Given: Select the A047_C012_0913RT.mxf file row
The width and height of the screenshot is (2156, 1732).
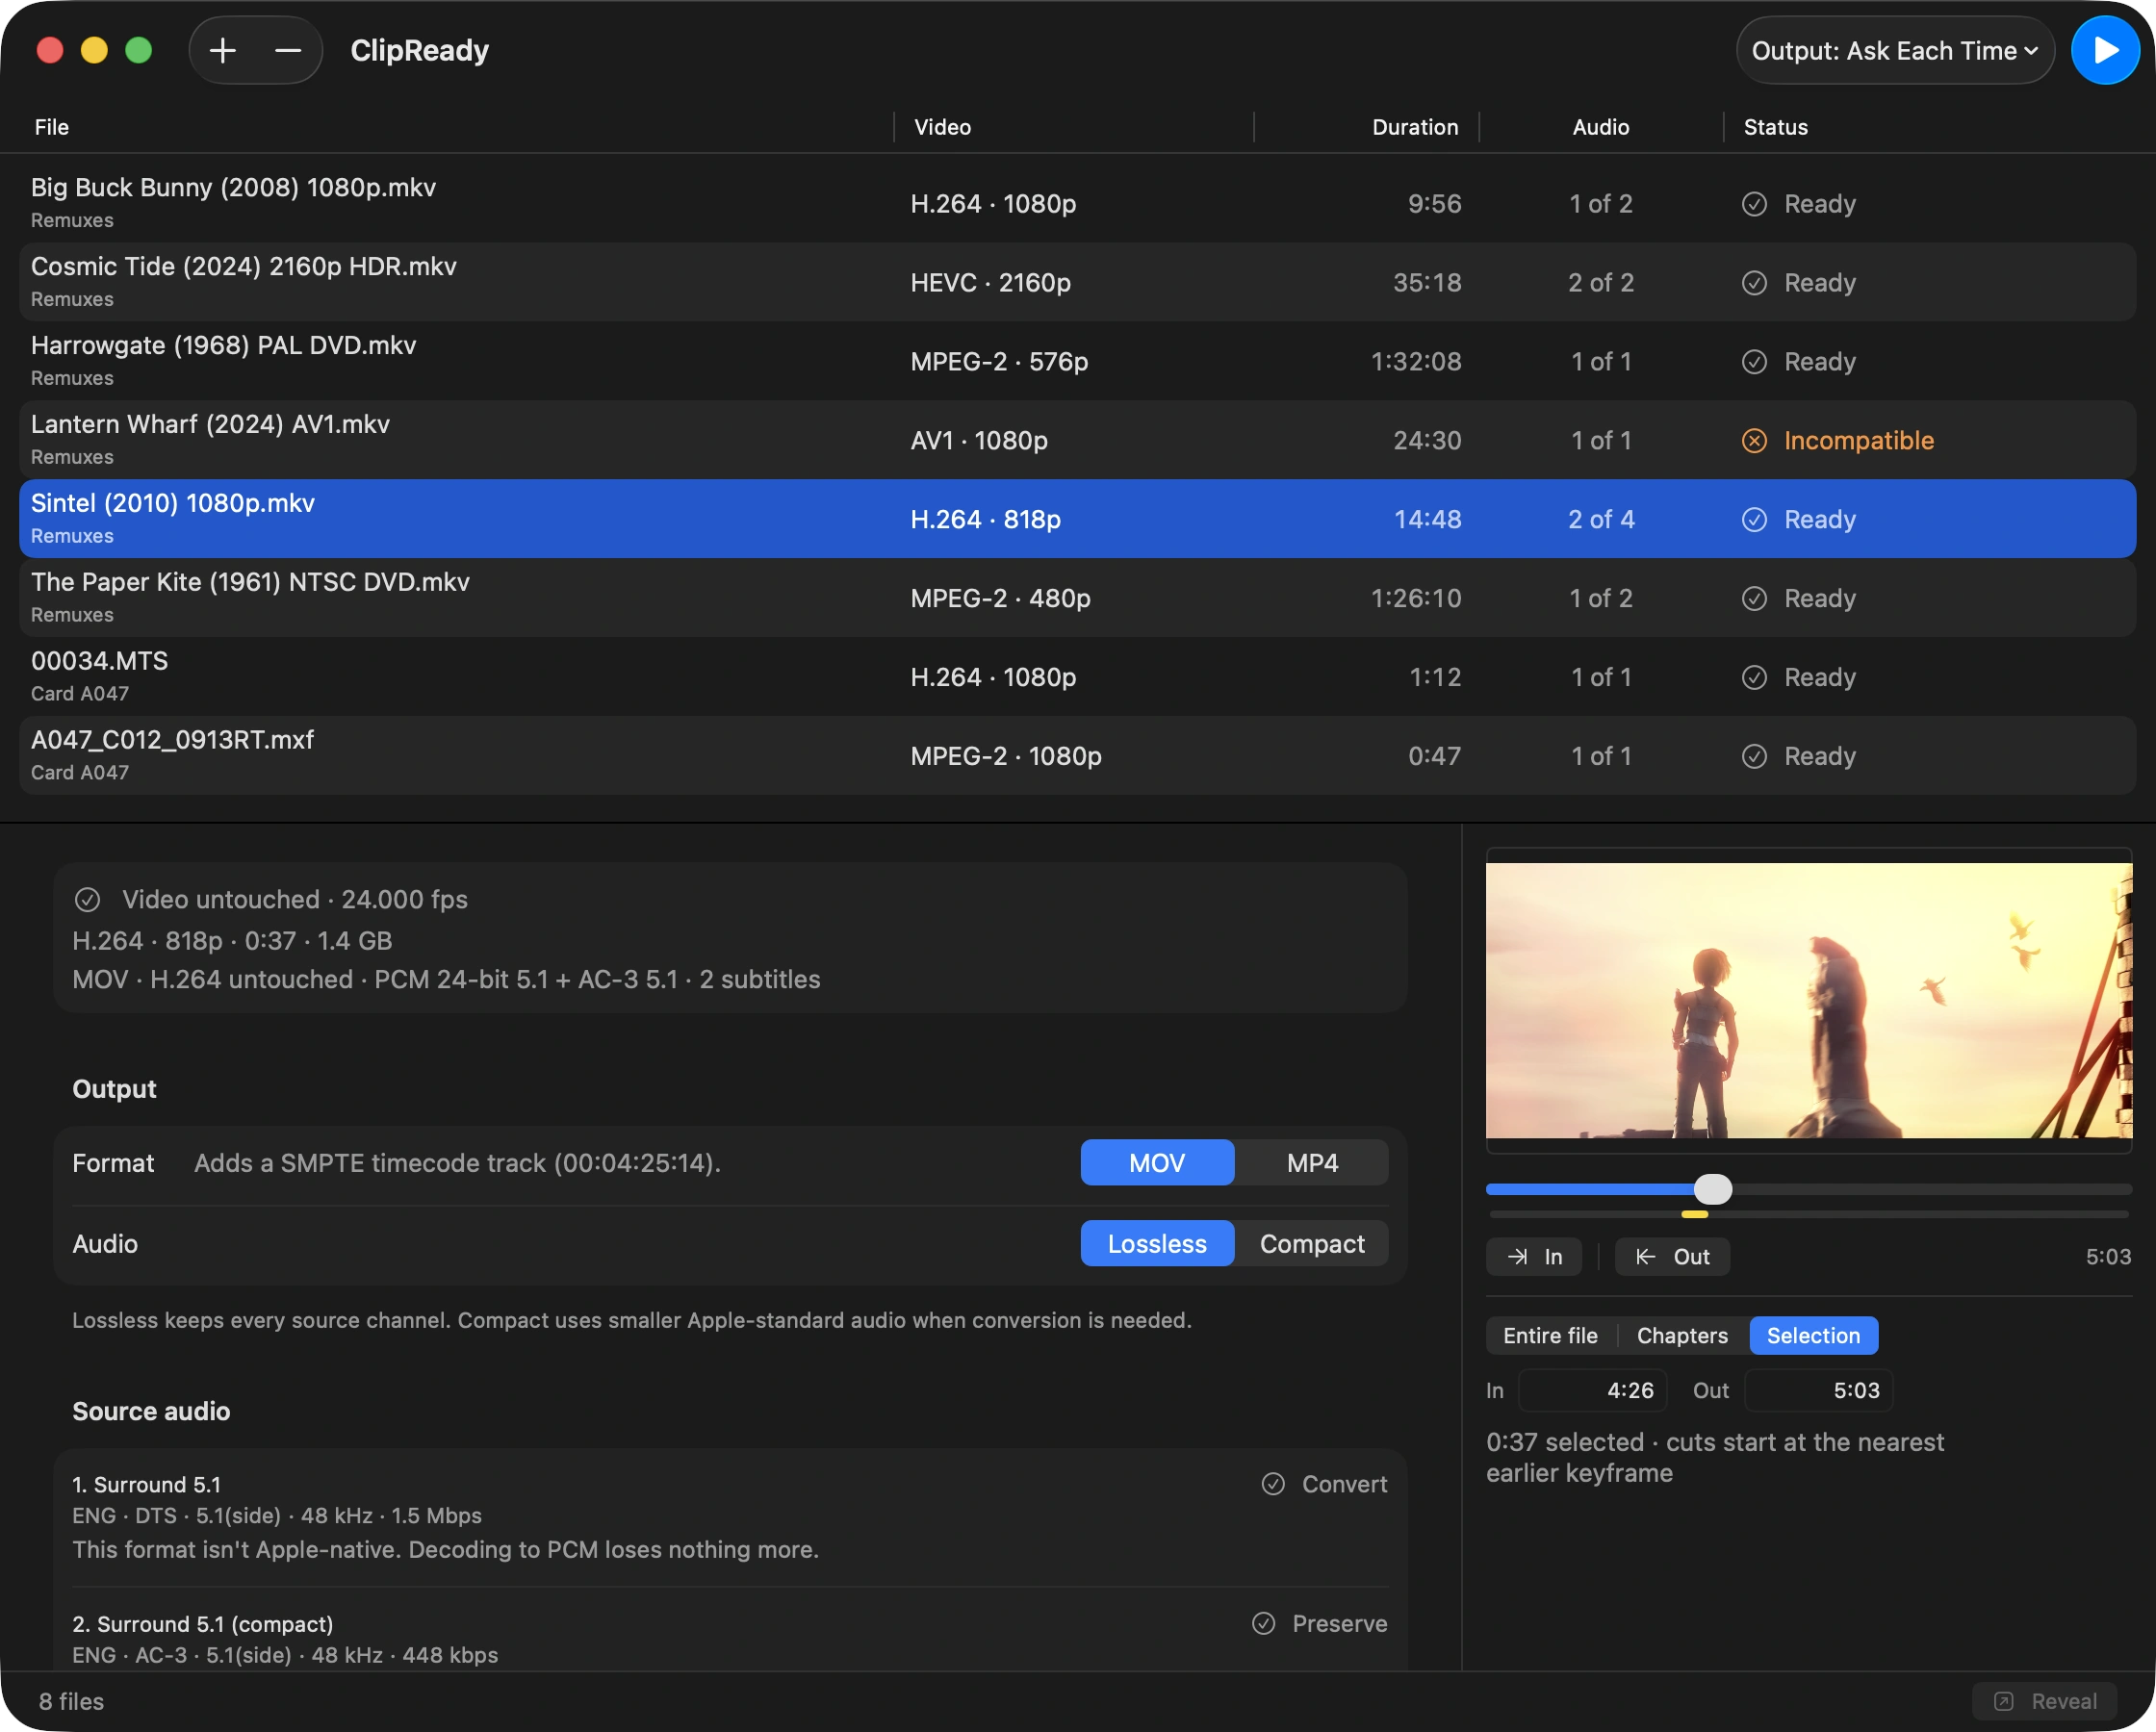Looking at the screenshot, I should (1078, 757).
